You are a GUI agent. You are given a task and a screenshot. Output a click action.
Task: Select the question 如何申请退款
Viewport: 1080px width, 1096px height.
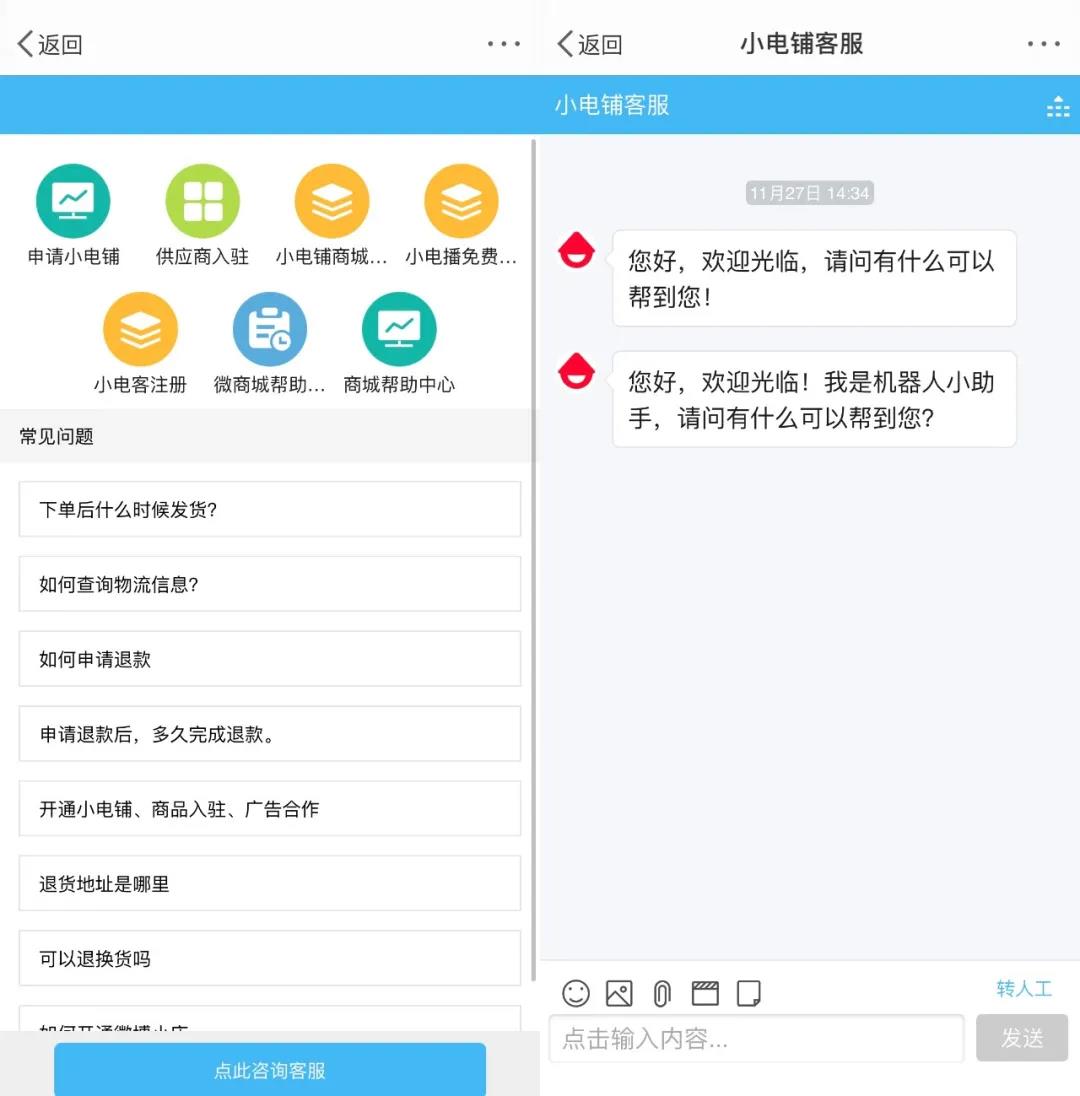click(x=270, y=659)
